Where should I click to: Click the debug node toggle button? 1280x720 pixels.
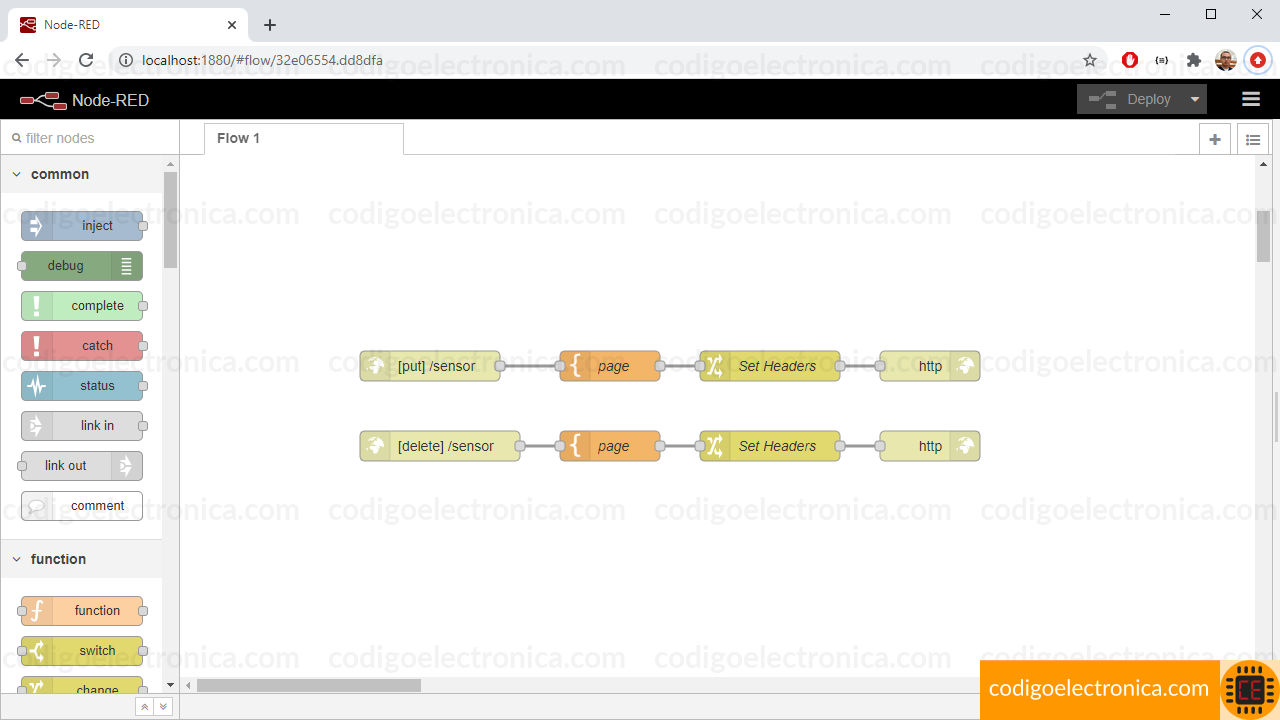coord(126,266)
